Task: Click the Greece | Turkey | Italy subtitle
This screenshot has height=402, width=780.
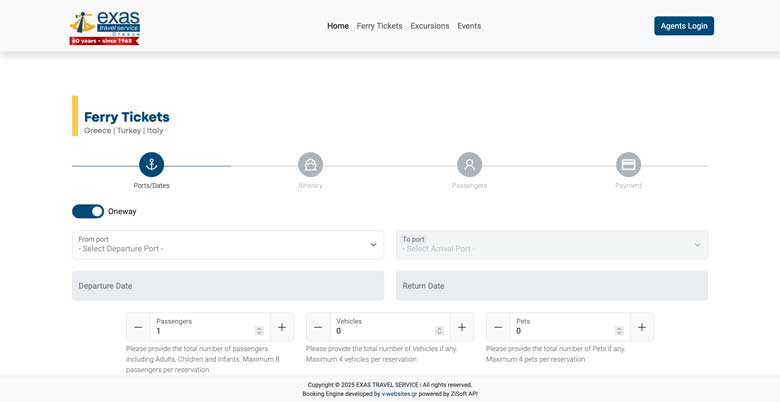Action: point(123,131)
